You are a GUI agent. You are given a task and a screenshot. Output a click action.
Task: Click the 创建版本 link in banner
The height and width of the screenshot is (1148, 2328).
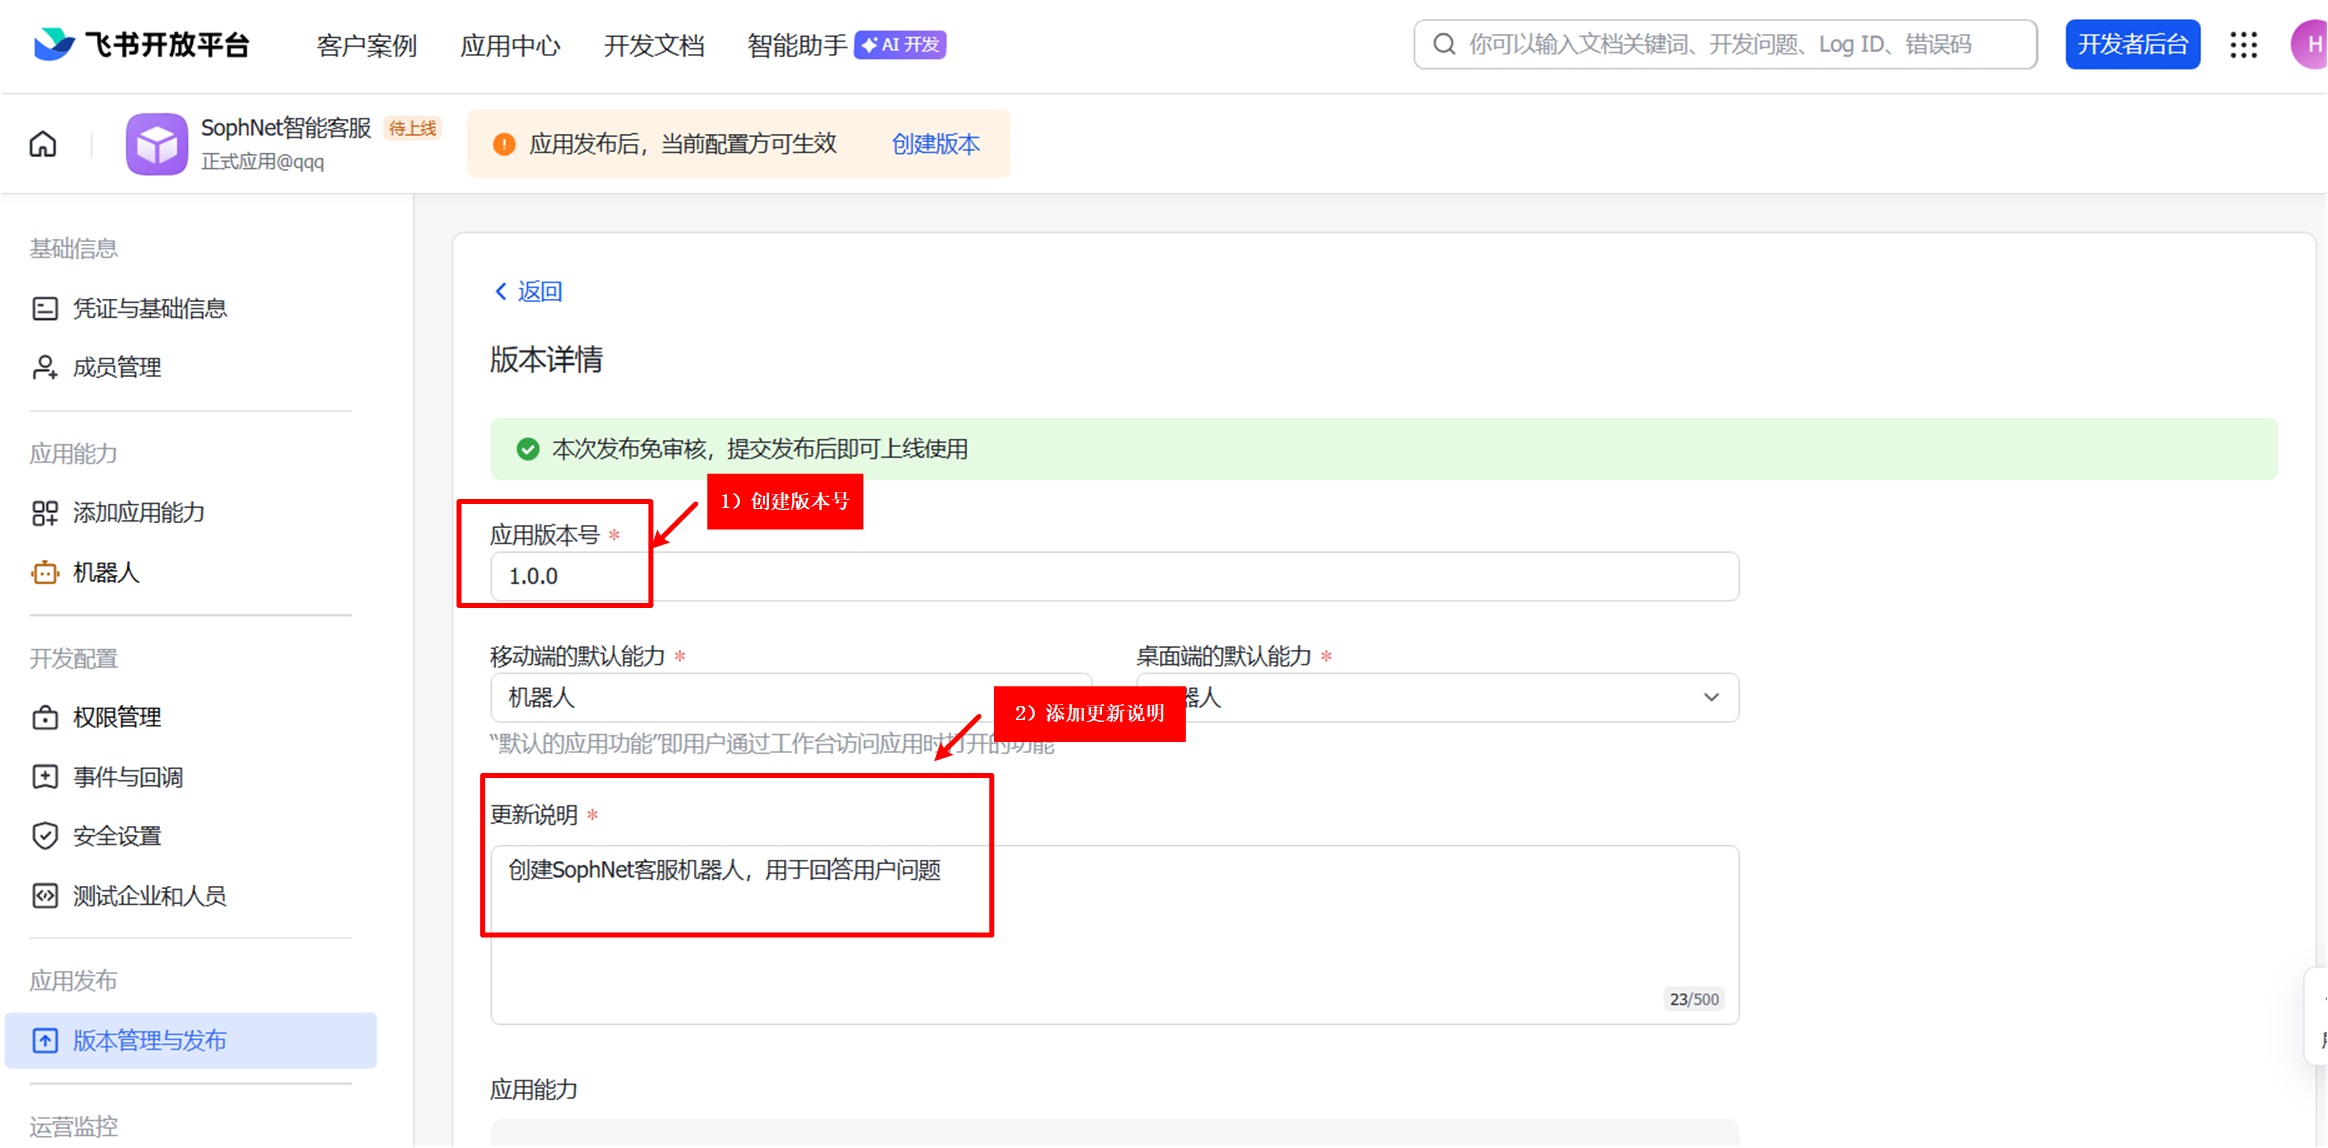point(935,144)
